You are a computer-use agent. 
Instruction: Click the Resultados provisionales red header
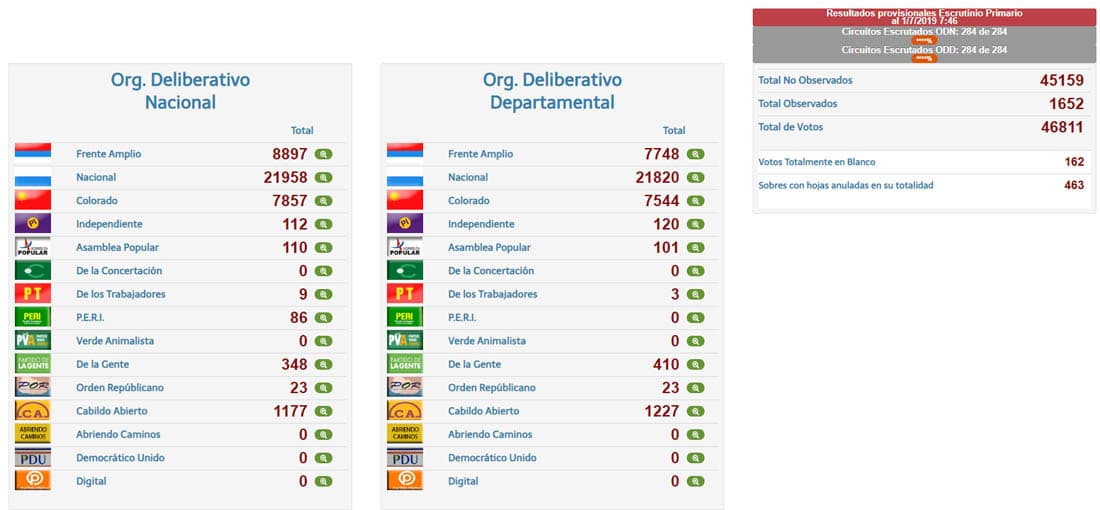click(x=924, y=17)
